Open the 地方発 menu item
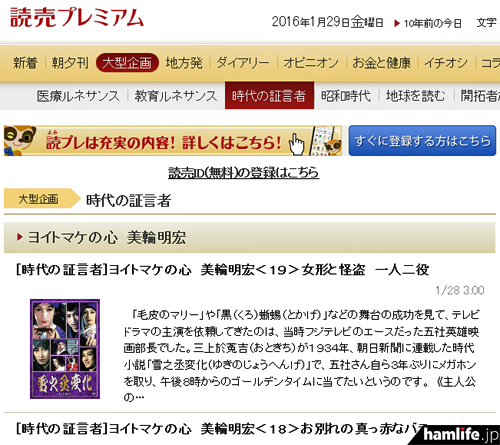Screen dimensions: 500x445 (184, 63)
